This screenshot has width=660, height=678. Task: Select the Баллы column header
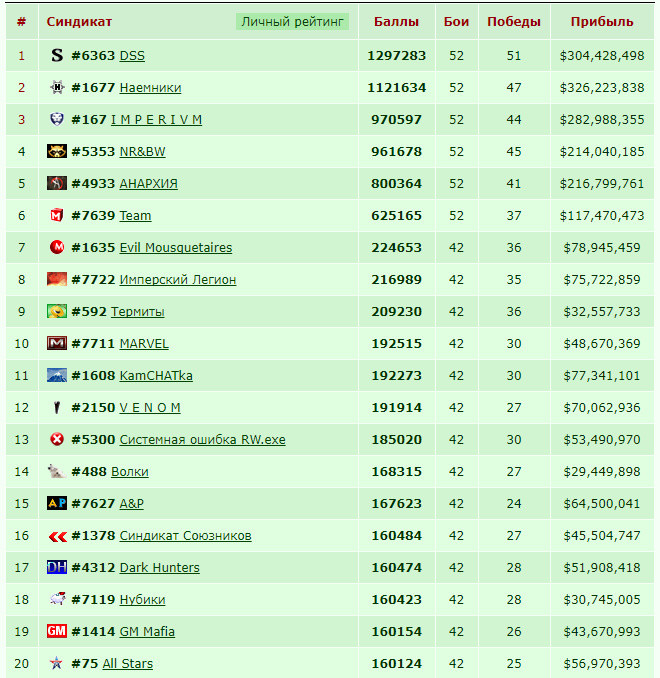(396, 22)
